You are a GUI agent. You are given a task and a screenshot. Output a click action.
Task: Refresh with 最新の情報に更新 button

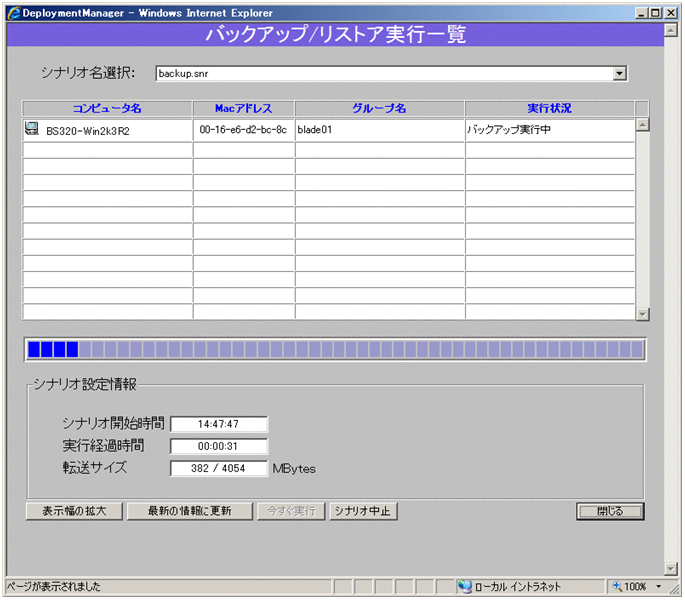click(189, 511)
